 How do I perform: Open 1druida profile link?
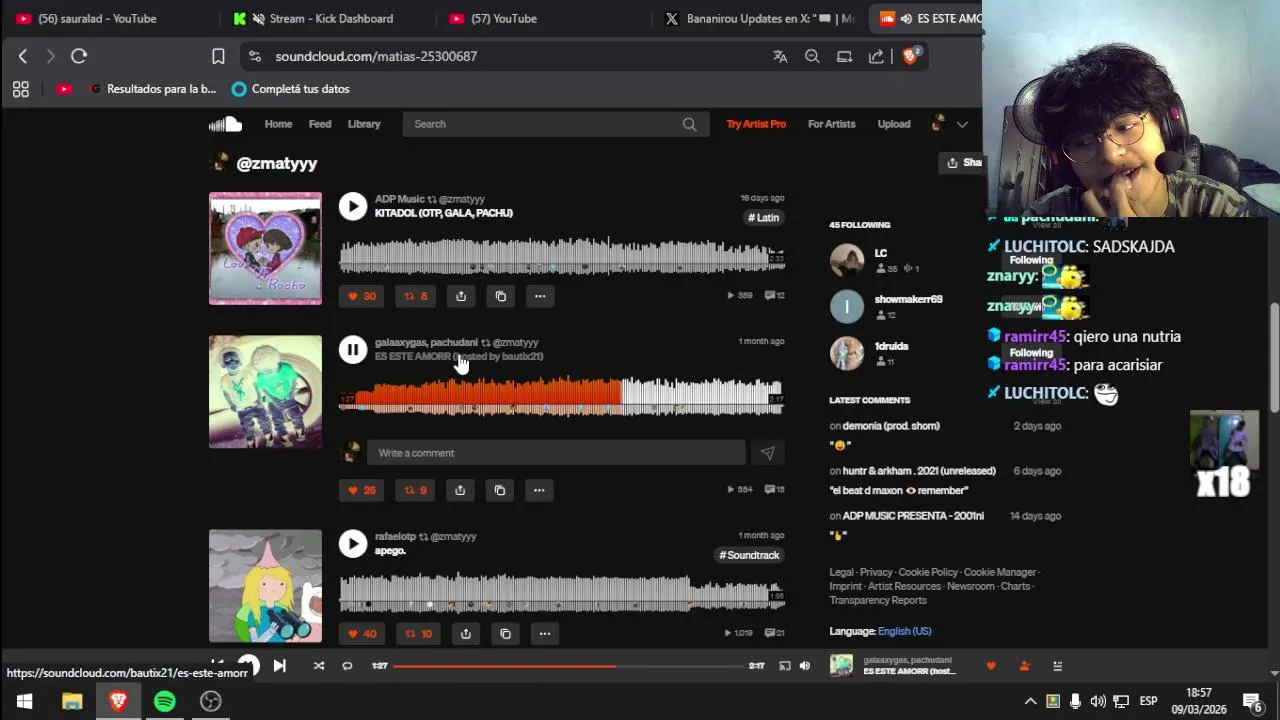point(892,346)
